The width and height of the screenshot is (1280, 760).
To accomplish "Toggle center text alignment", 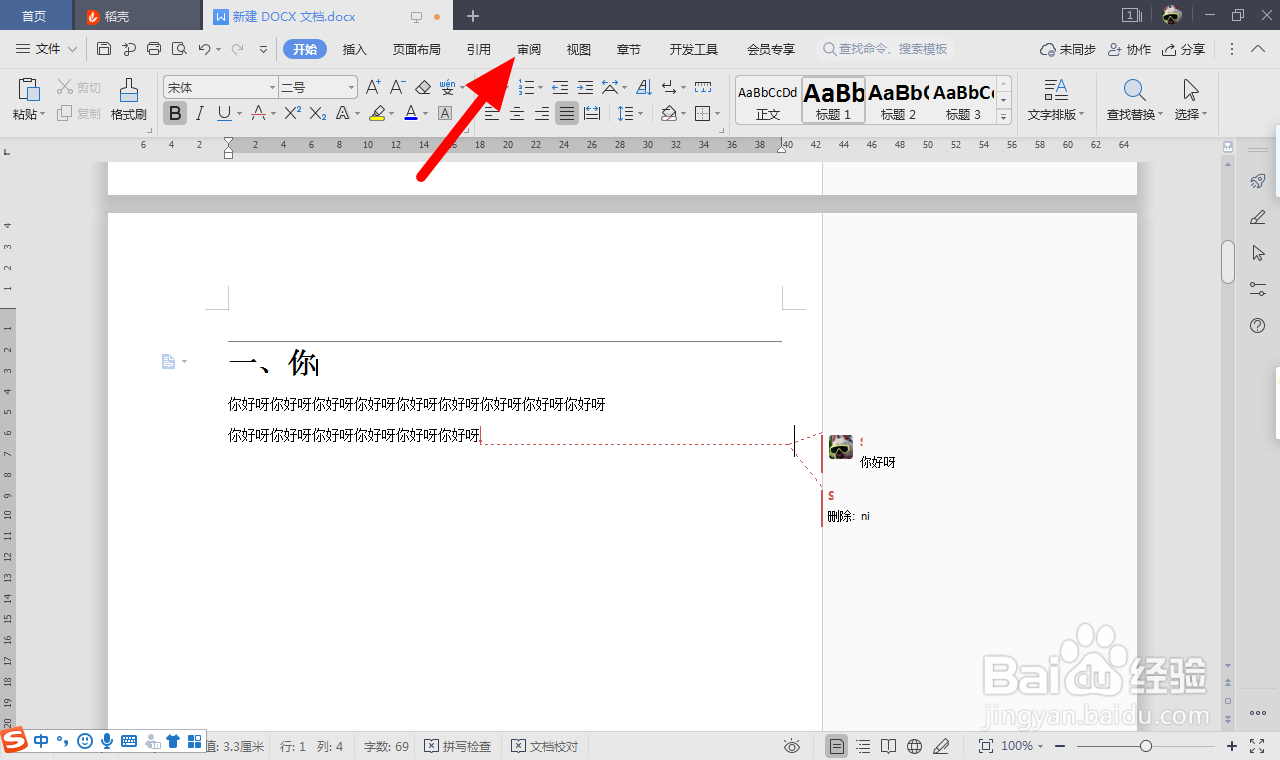I will tap(517, 113).
